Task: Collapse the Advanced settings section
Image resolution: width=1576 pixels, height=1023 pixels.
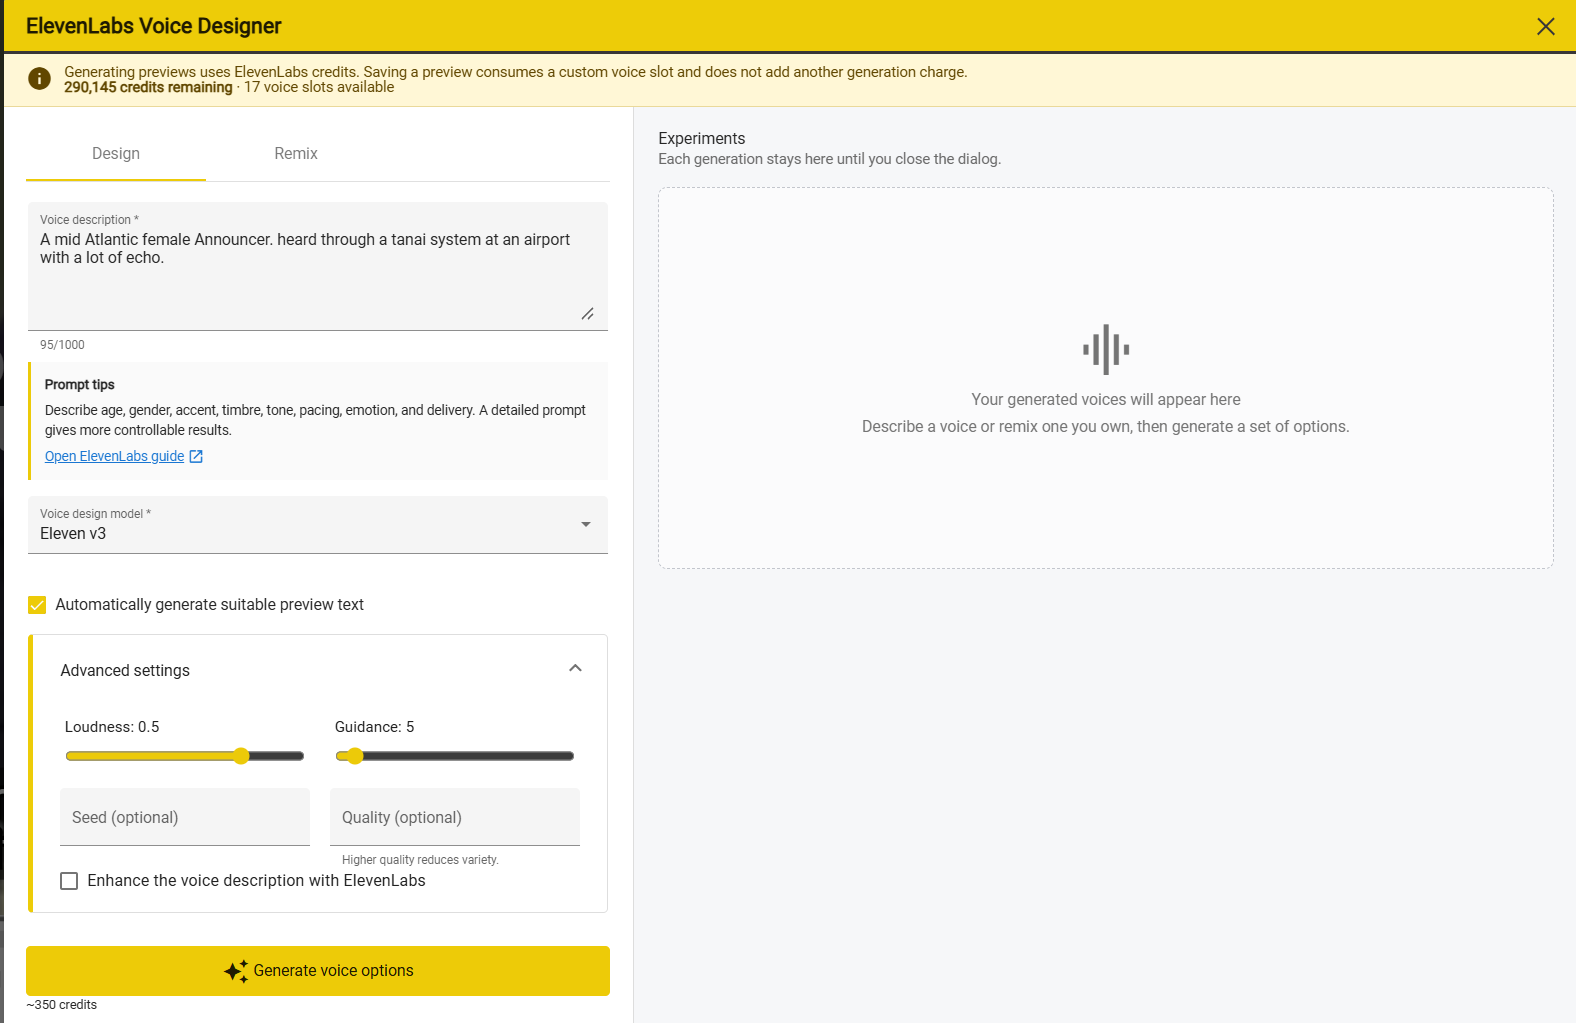Action: pos(575,668)
